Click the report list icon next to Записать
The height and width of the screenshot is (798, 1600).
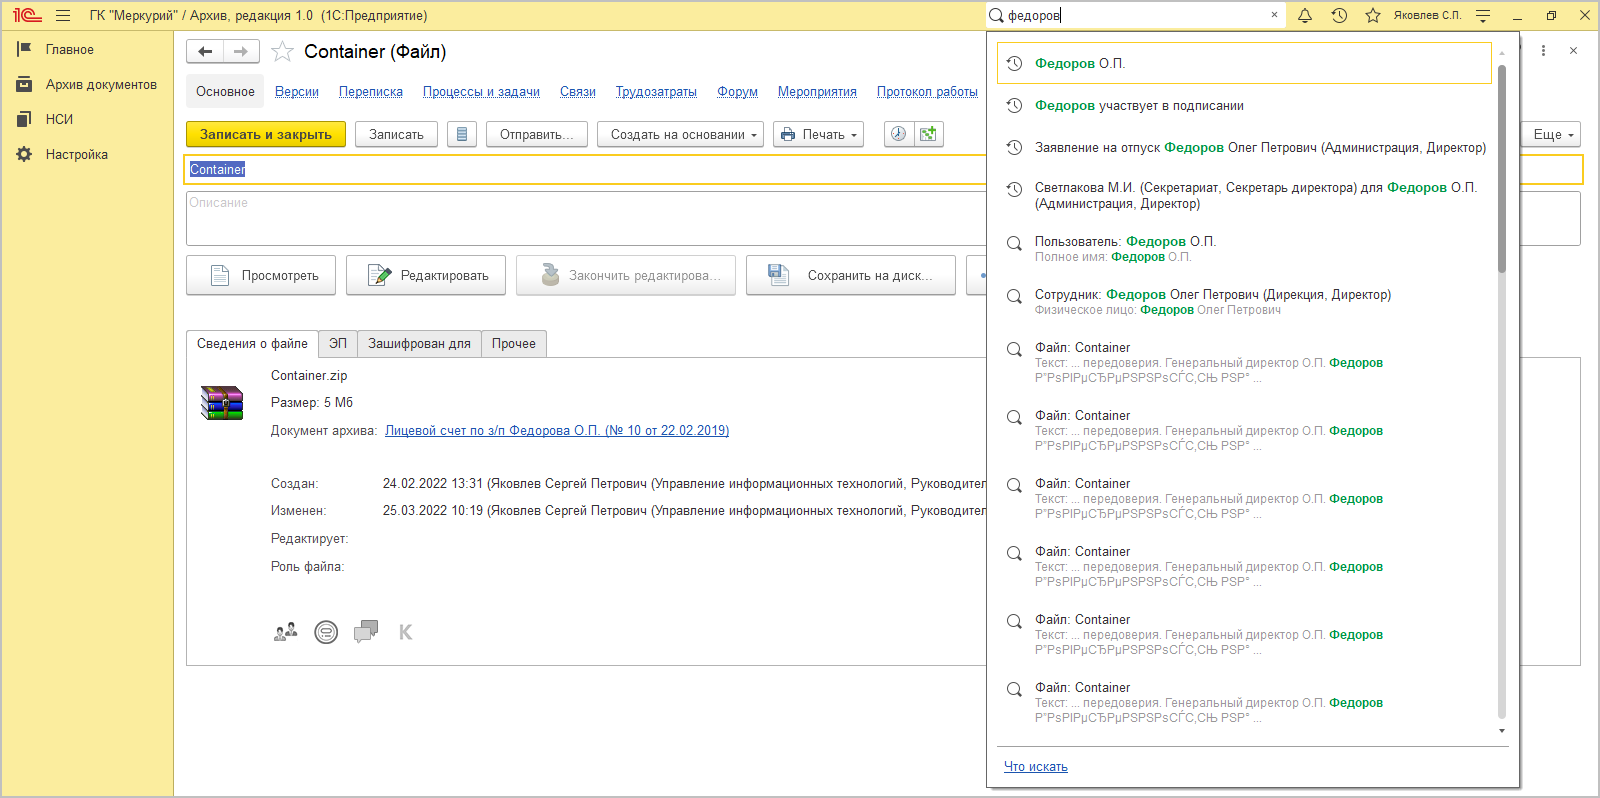(x=461, y=134)
